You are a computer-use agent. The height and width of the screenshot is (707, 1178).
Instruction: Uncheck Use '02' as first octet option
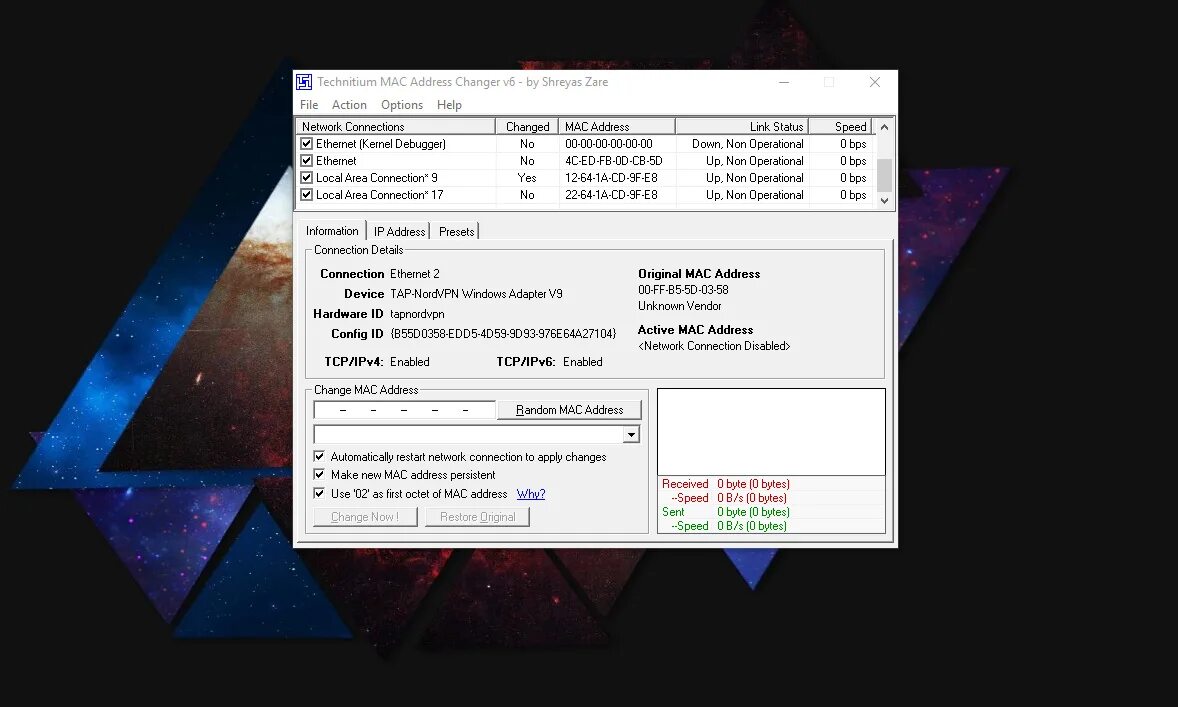click(319, 494)
